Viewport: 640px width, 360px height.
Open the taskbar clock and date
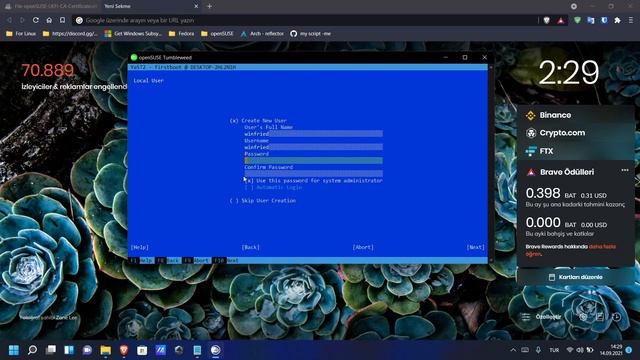(x=611, y=350)
